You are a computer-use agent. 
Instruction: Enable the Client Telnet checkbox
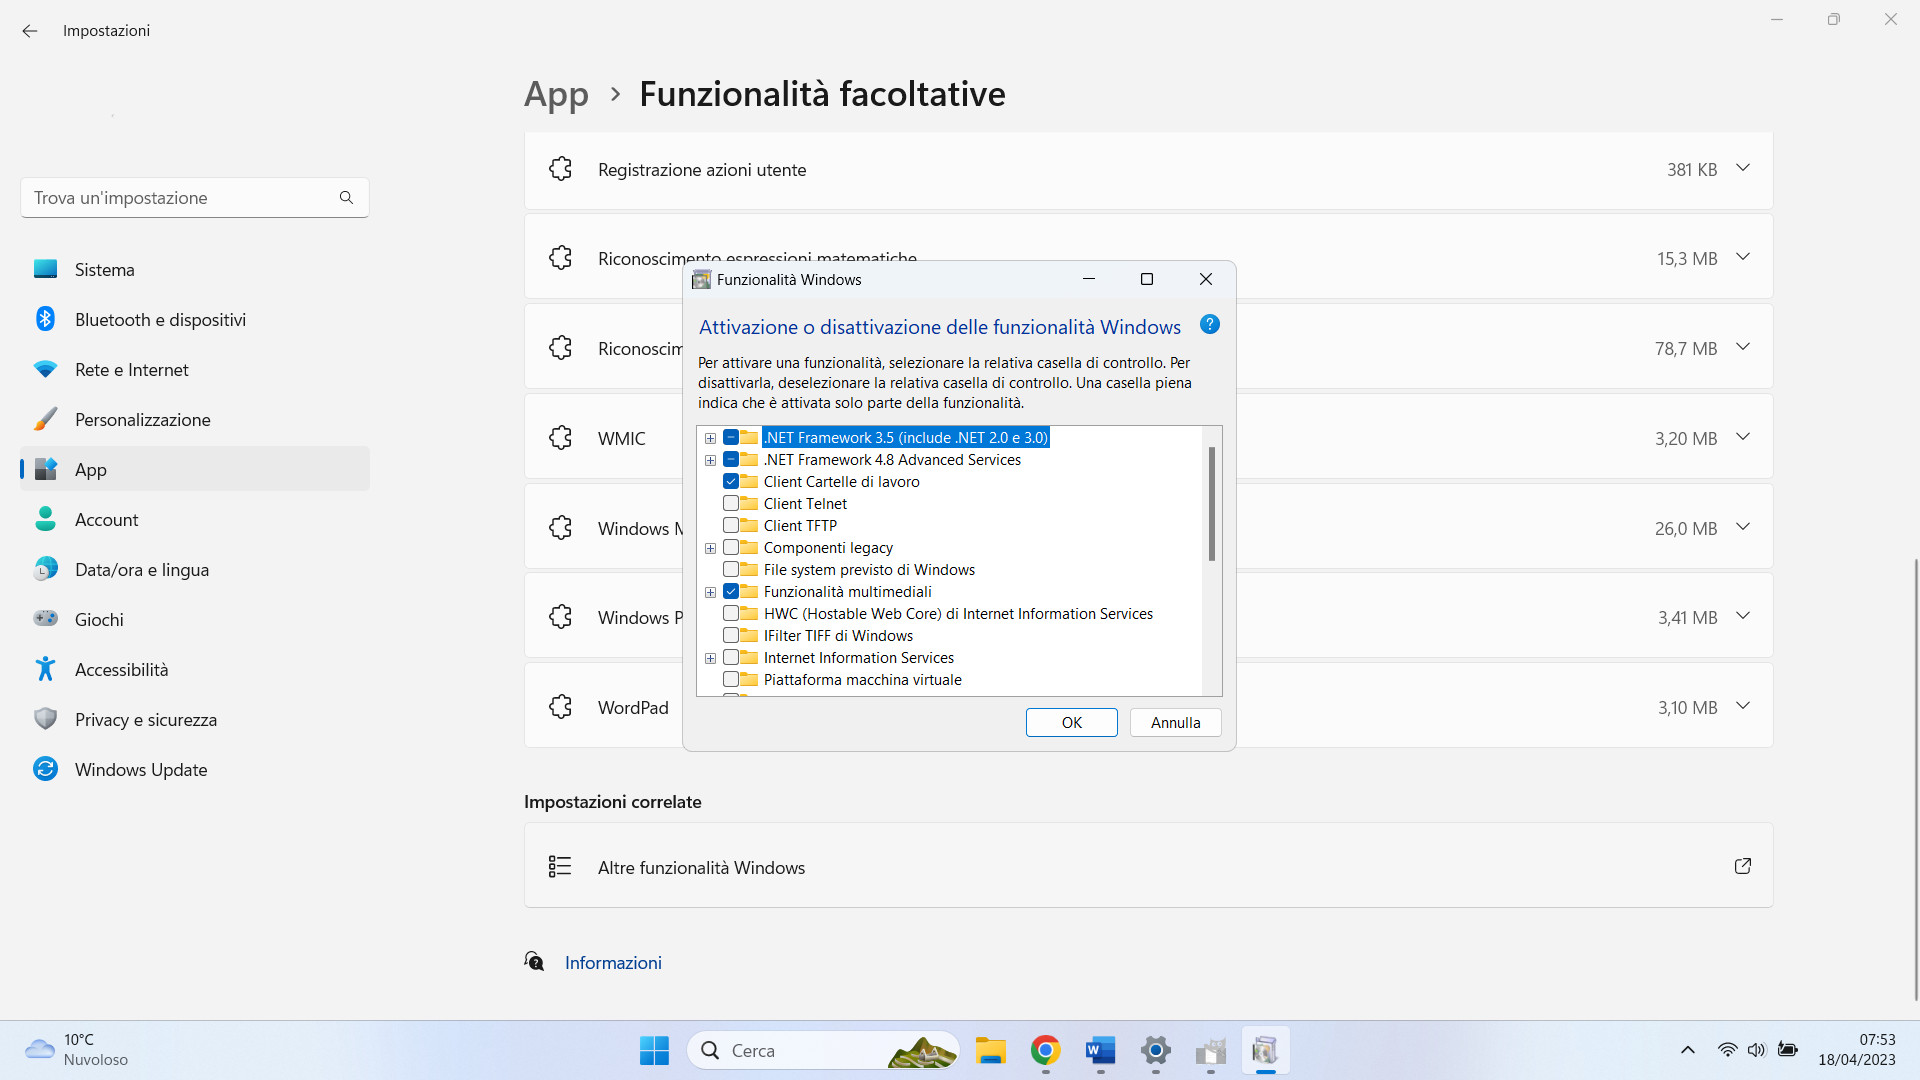[x=731, y=503]
